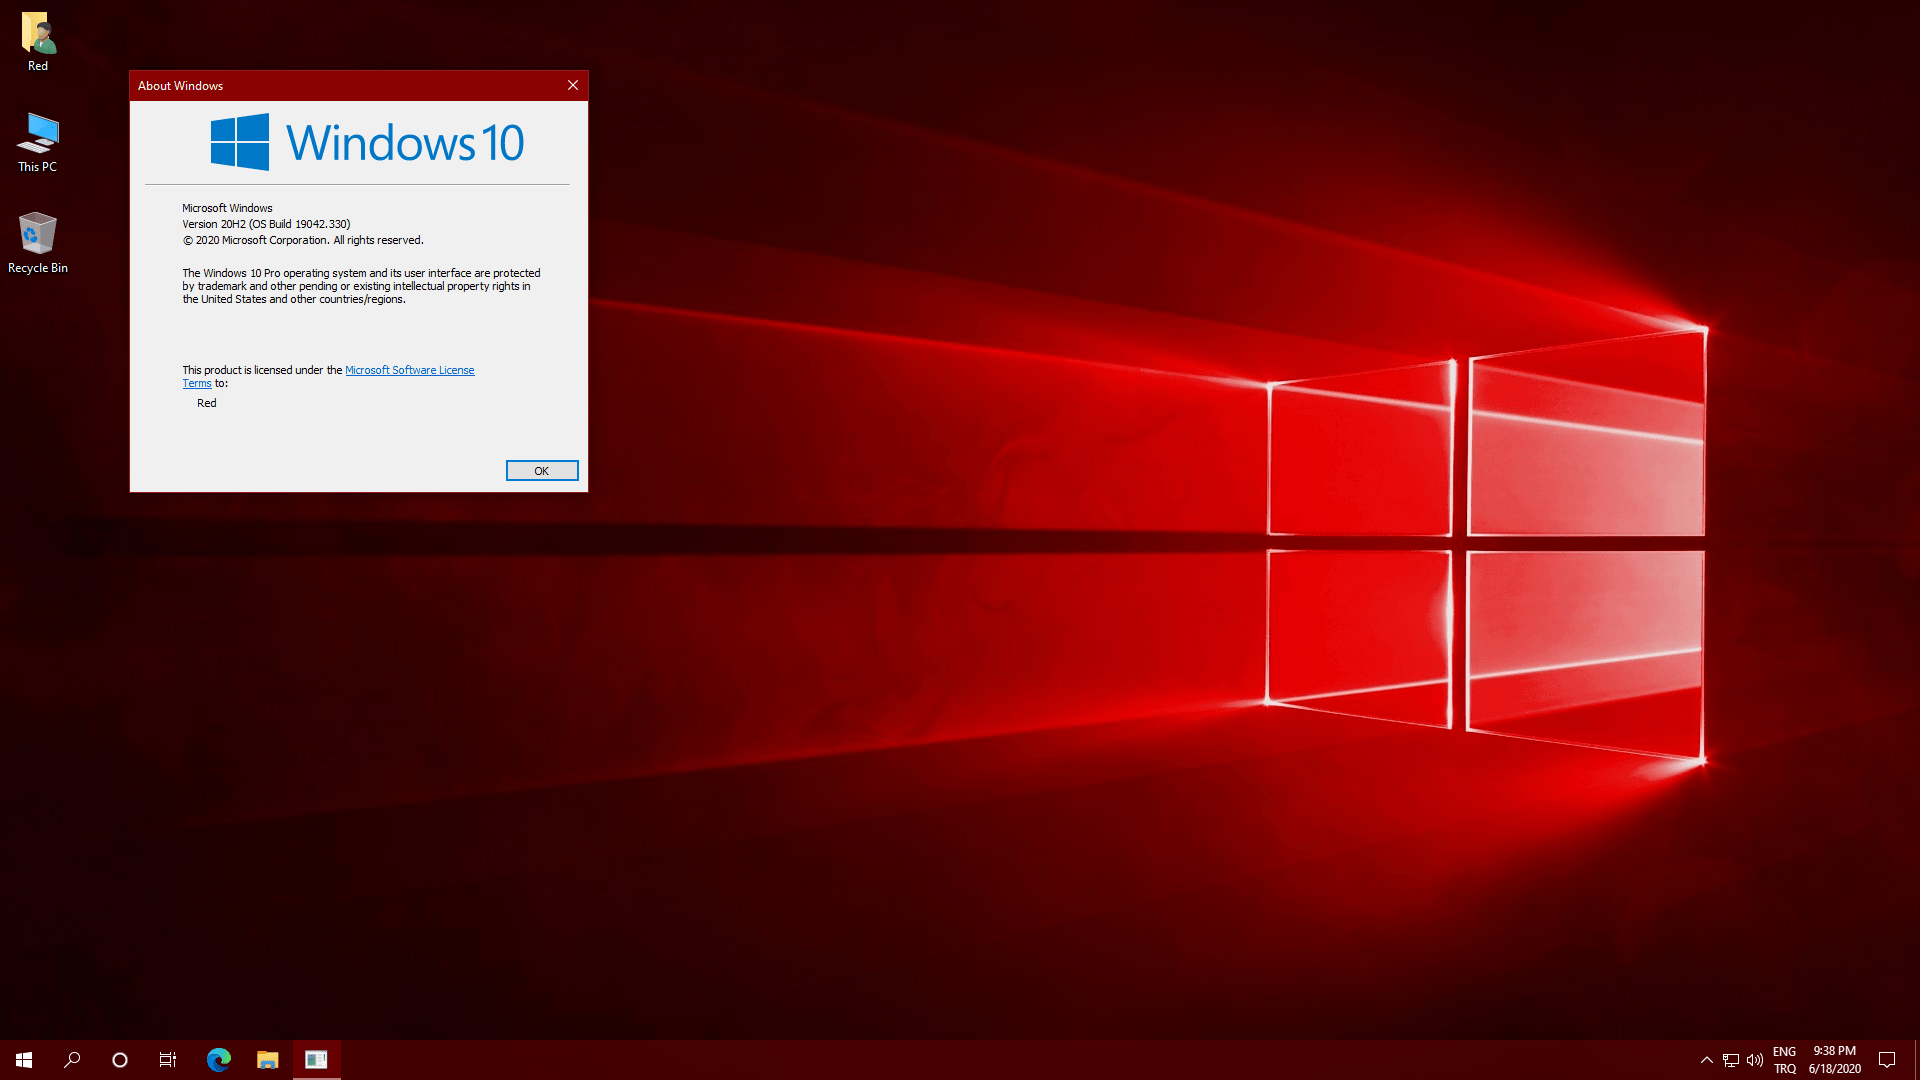Open Cortana circle icon on taskbar
The height and width of the screenshot is (1080, 1920).
[120, 1060]
